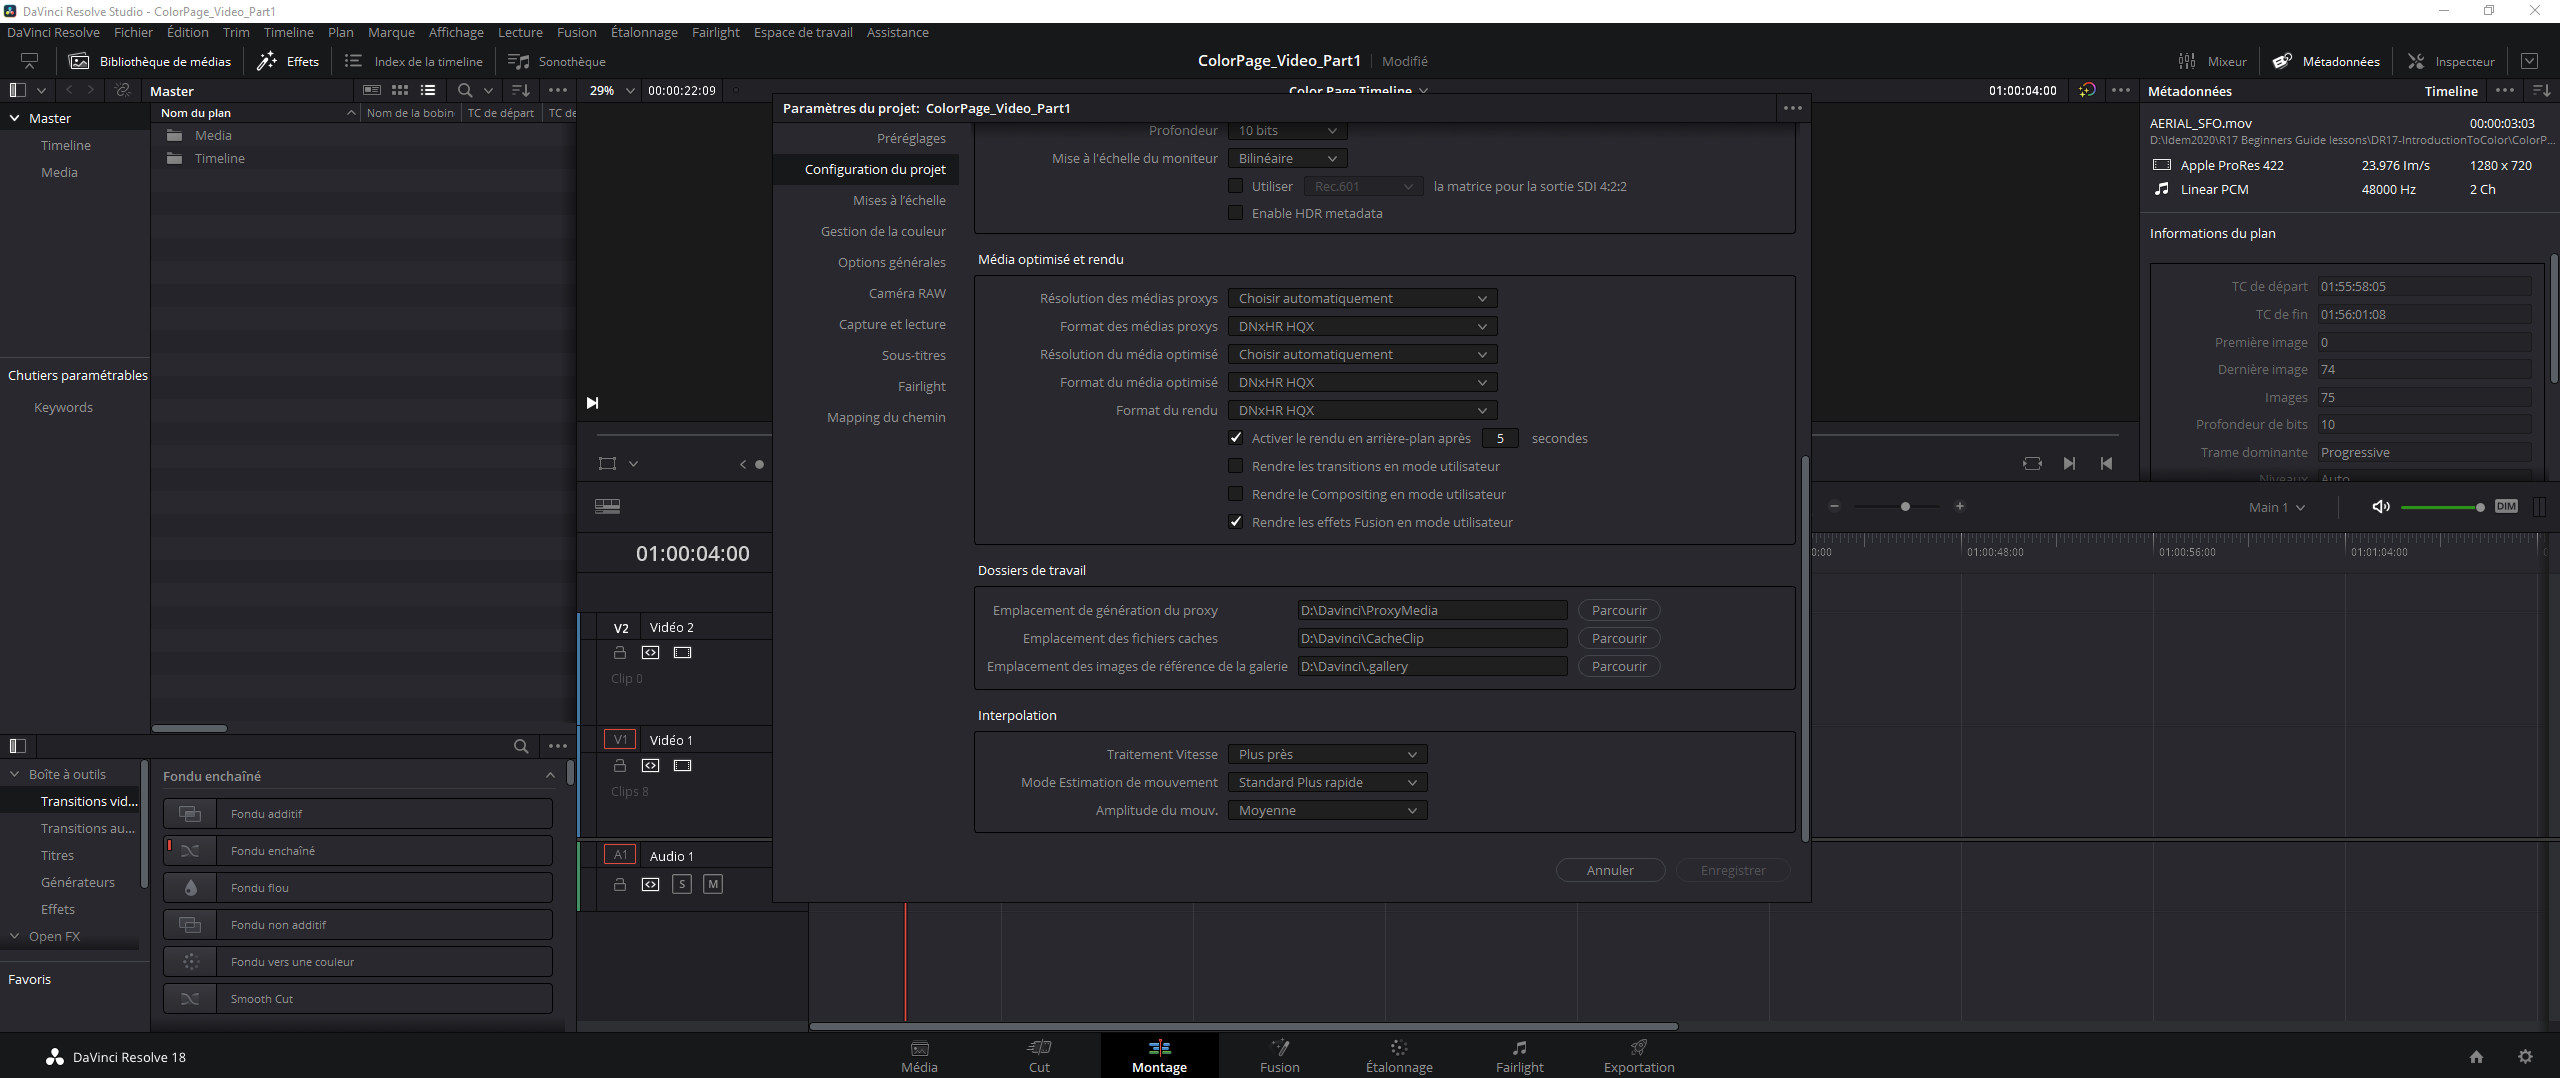Click Annuler button
2560x1078 pixels.
1610,870
